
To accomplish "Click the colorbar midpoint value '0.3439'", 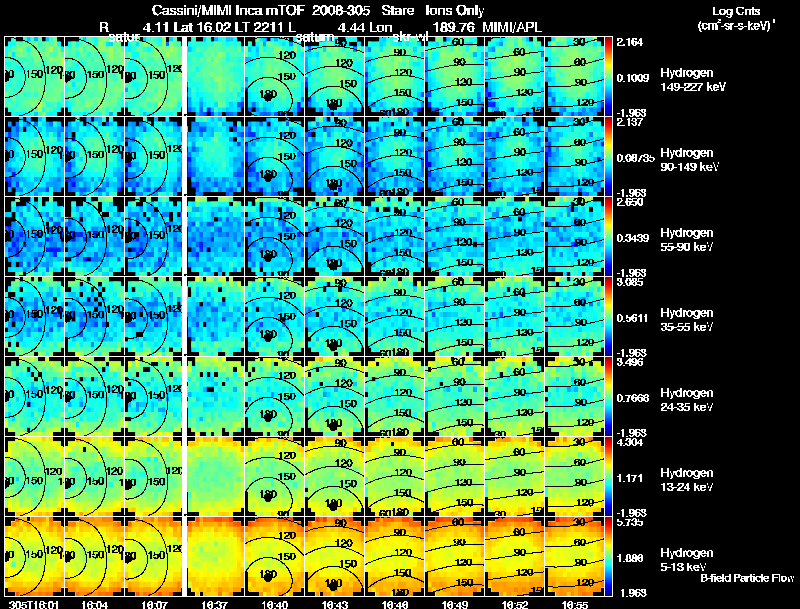I will (633, 238).
